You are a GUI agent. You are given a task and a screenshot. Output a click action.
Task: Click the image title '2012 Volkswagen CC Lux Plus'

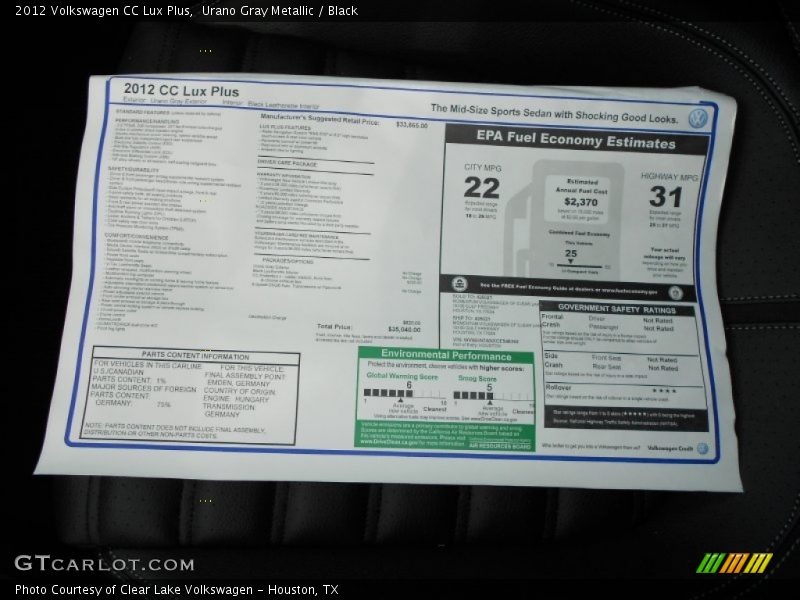point(103,11)
